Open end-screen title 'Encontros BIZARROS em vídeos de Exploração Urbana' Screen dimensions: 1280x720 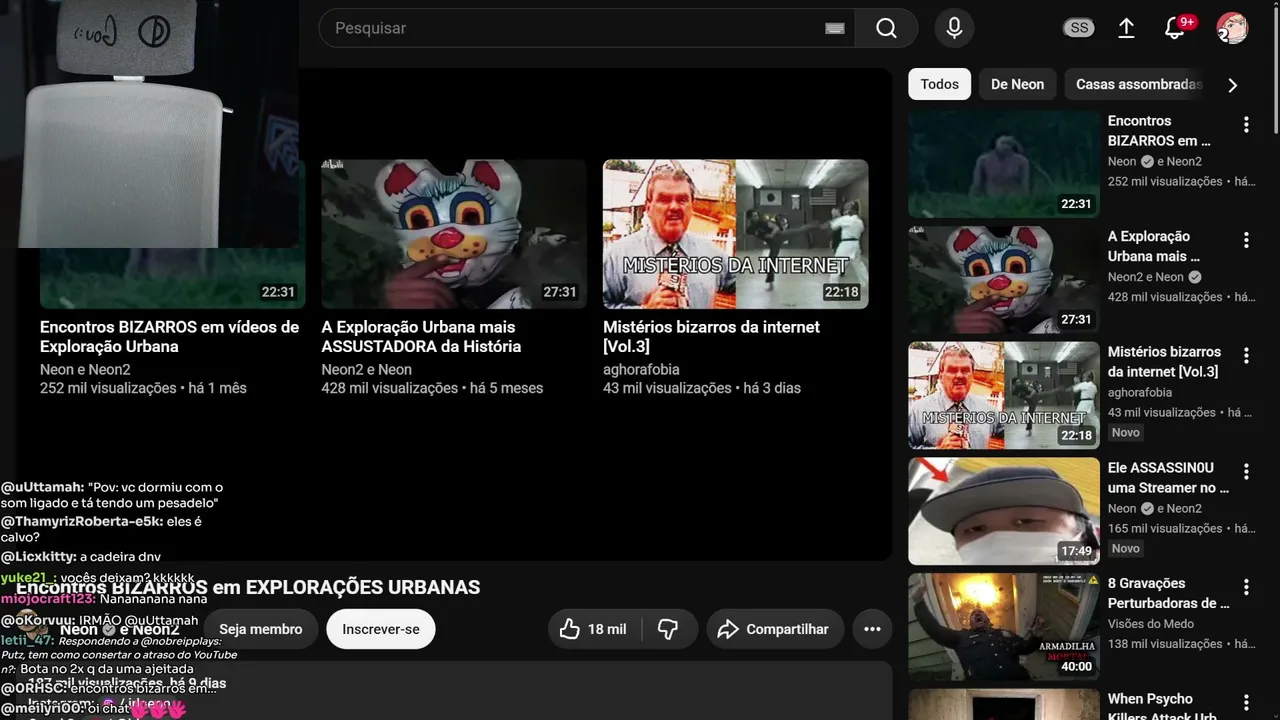[170, 337]
